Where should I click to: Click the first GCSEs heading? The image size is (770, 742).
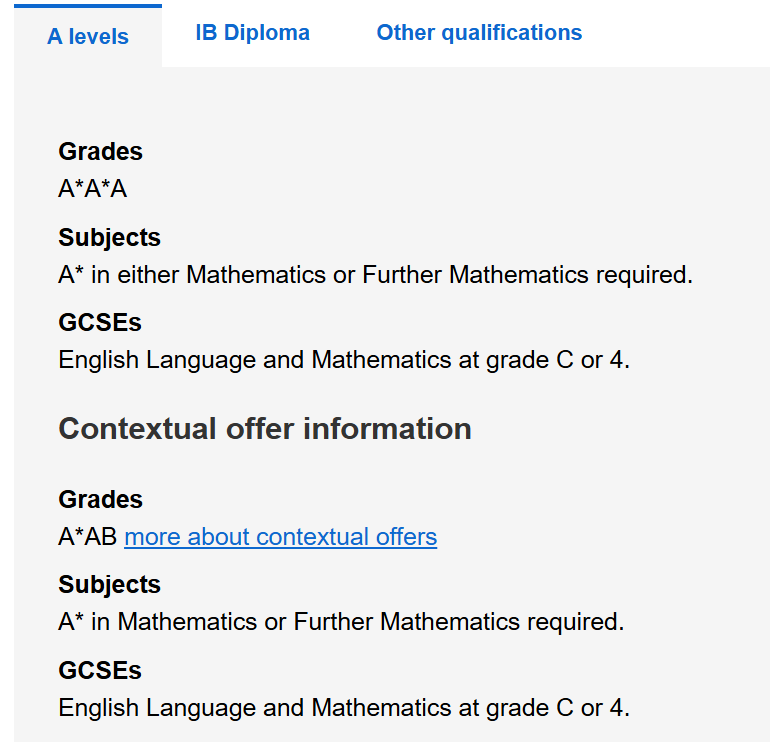(100, 323)
